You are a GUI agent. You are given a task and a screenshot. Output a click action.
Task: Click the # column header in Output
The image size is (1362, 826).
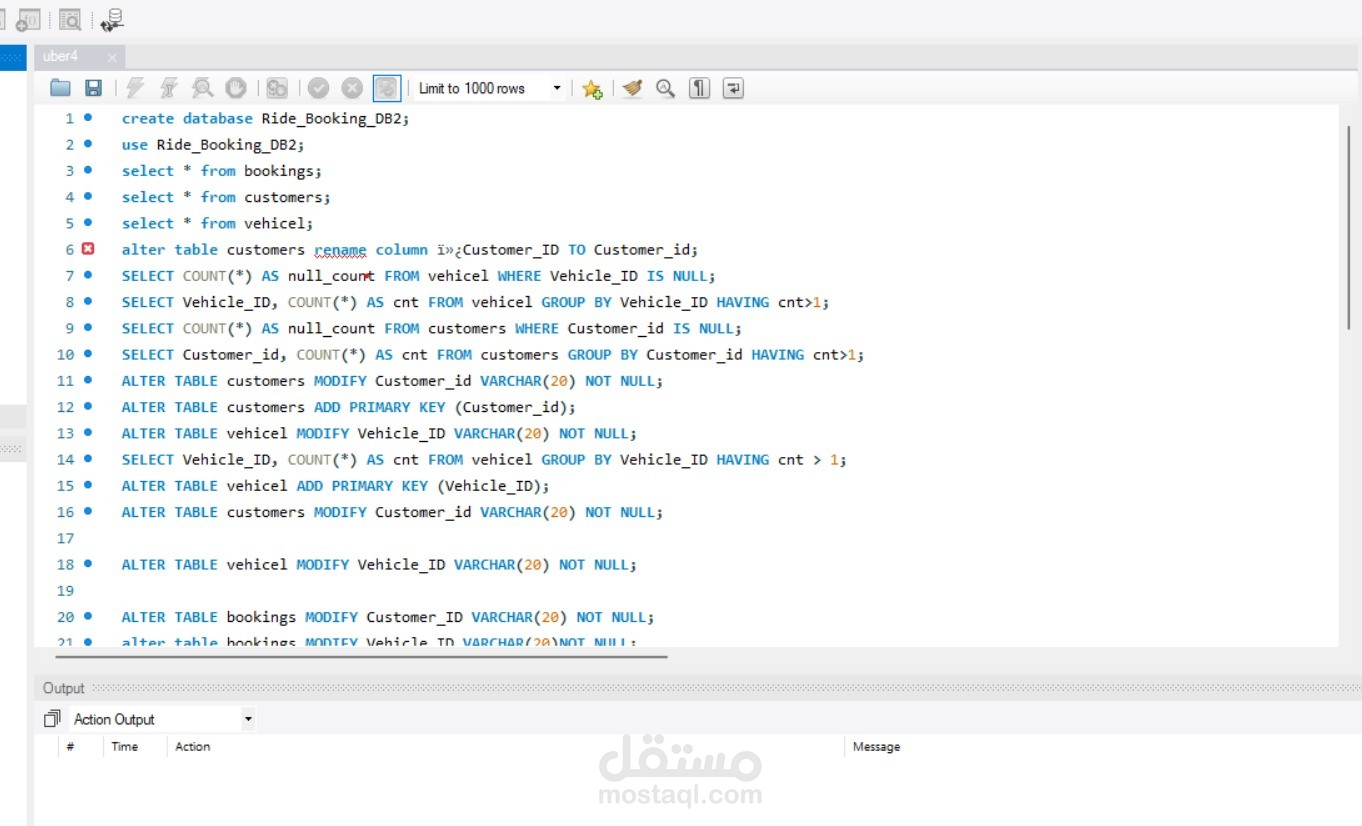click(70, 746)
